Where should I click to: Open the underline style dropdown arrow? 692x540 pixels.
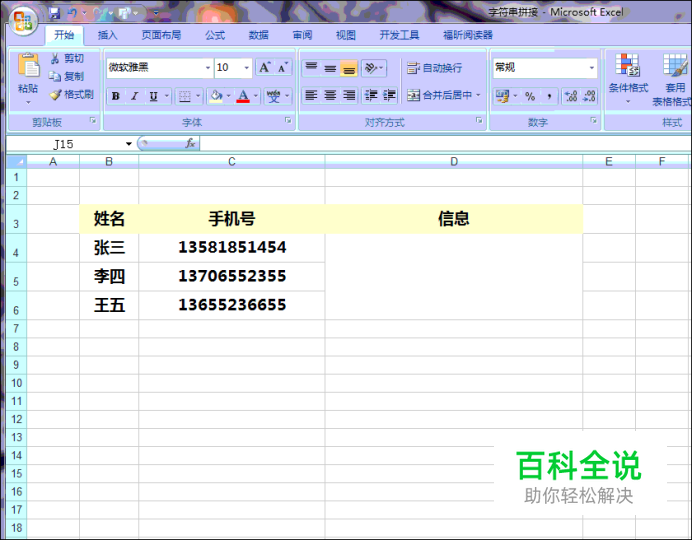[x=167, y=96]
